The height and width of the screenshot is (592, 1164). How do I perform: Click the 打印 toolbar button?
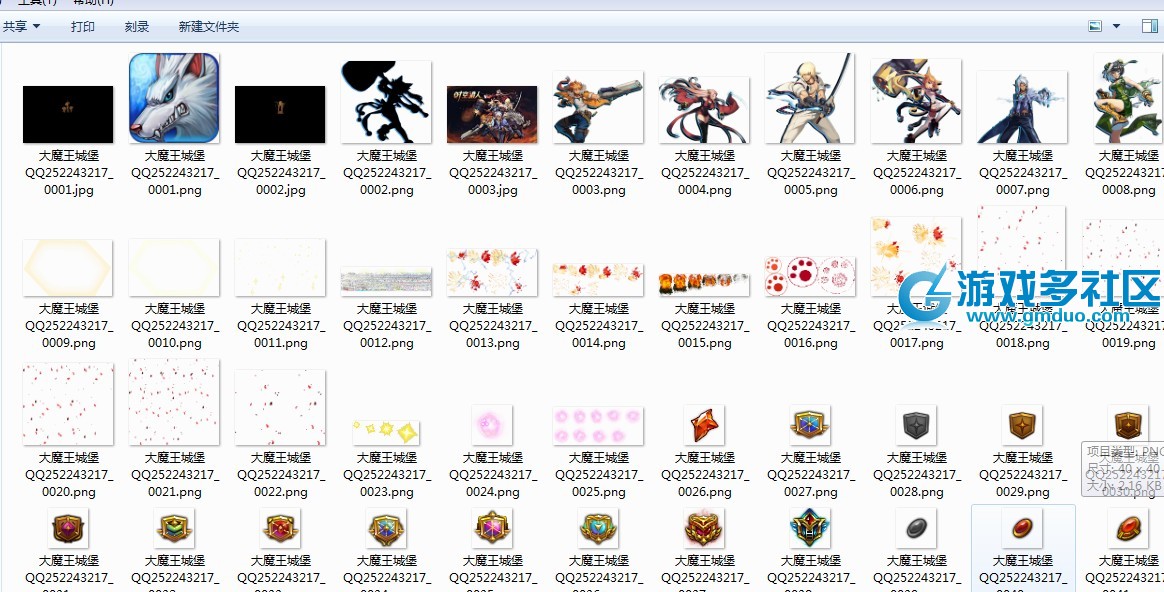point(82,27)
